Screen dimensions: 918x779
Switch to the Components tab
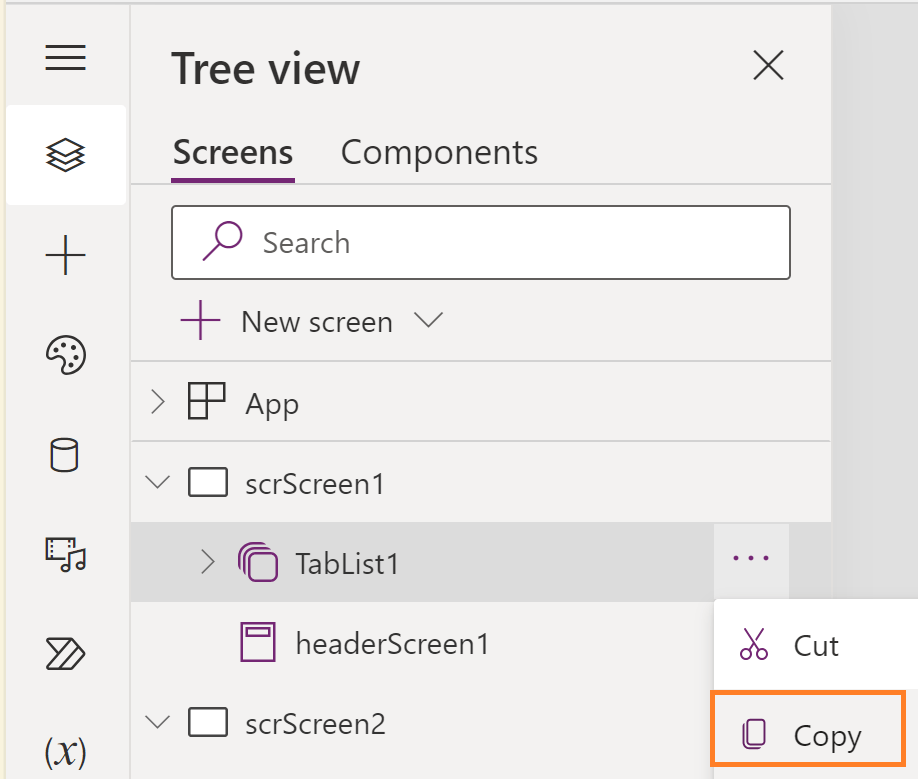click(439, 153)
